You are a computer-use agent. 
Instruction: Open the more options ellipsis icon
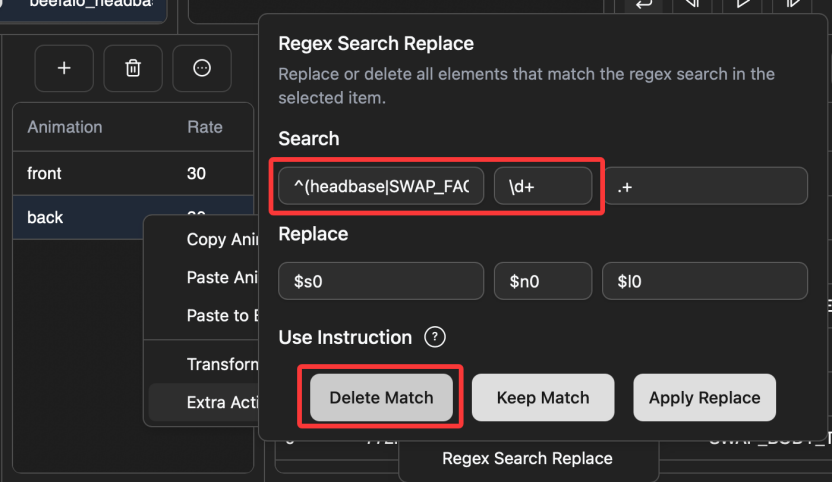tap(202, 68)
